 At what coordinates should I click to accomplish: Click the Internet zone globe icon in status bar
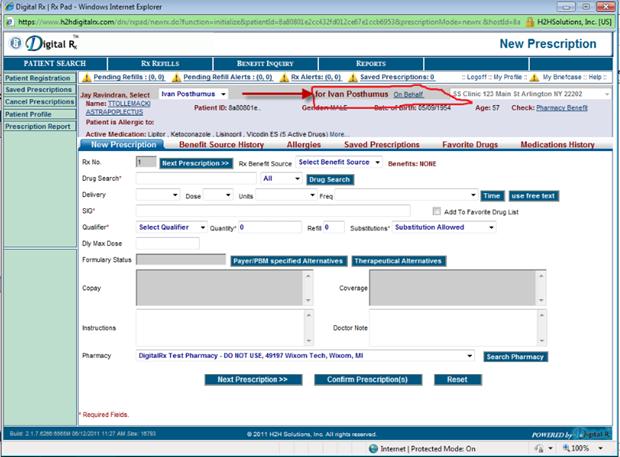coord(375,449)
